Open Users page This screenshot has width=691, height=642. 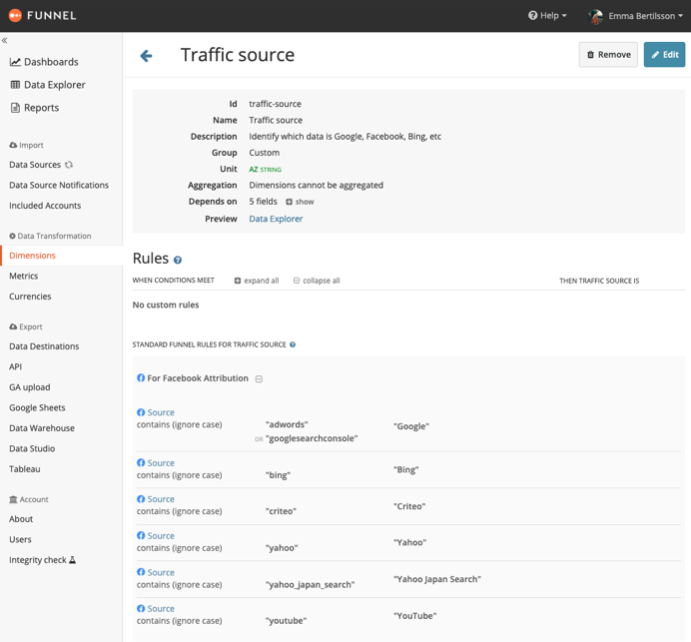(20, 539)
